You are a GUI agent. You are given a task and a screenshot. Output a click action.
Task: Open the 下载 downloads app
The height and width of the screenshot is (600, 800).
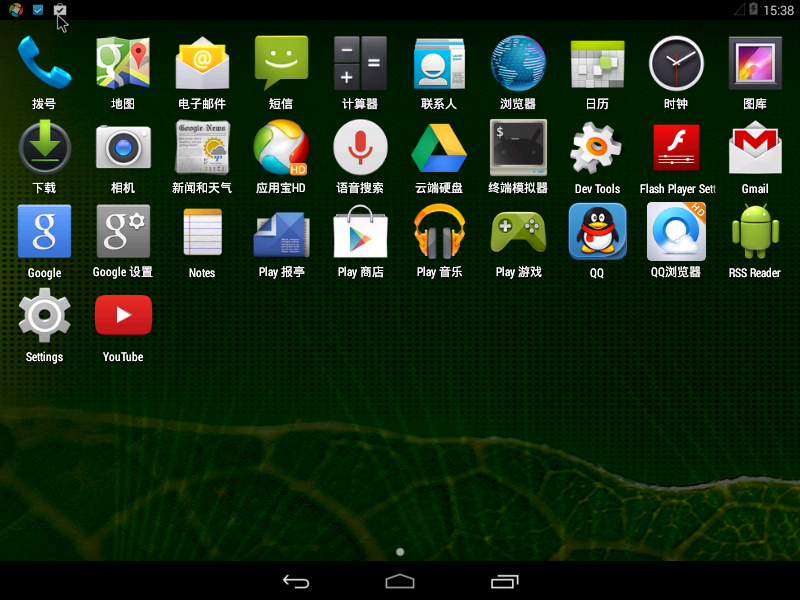tap(44, 147)
